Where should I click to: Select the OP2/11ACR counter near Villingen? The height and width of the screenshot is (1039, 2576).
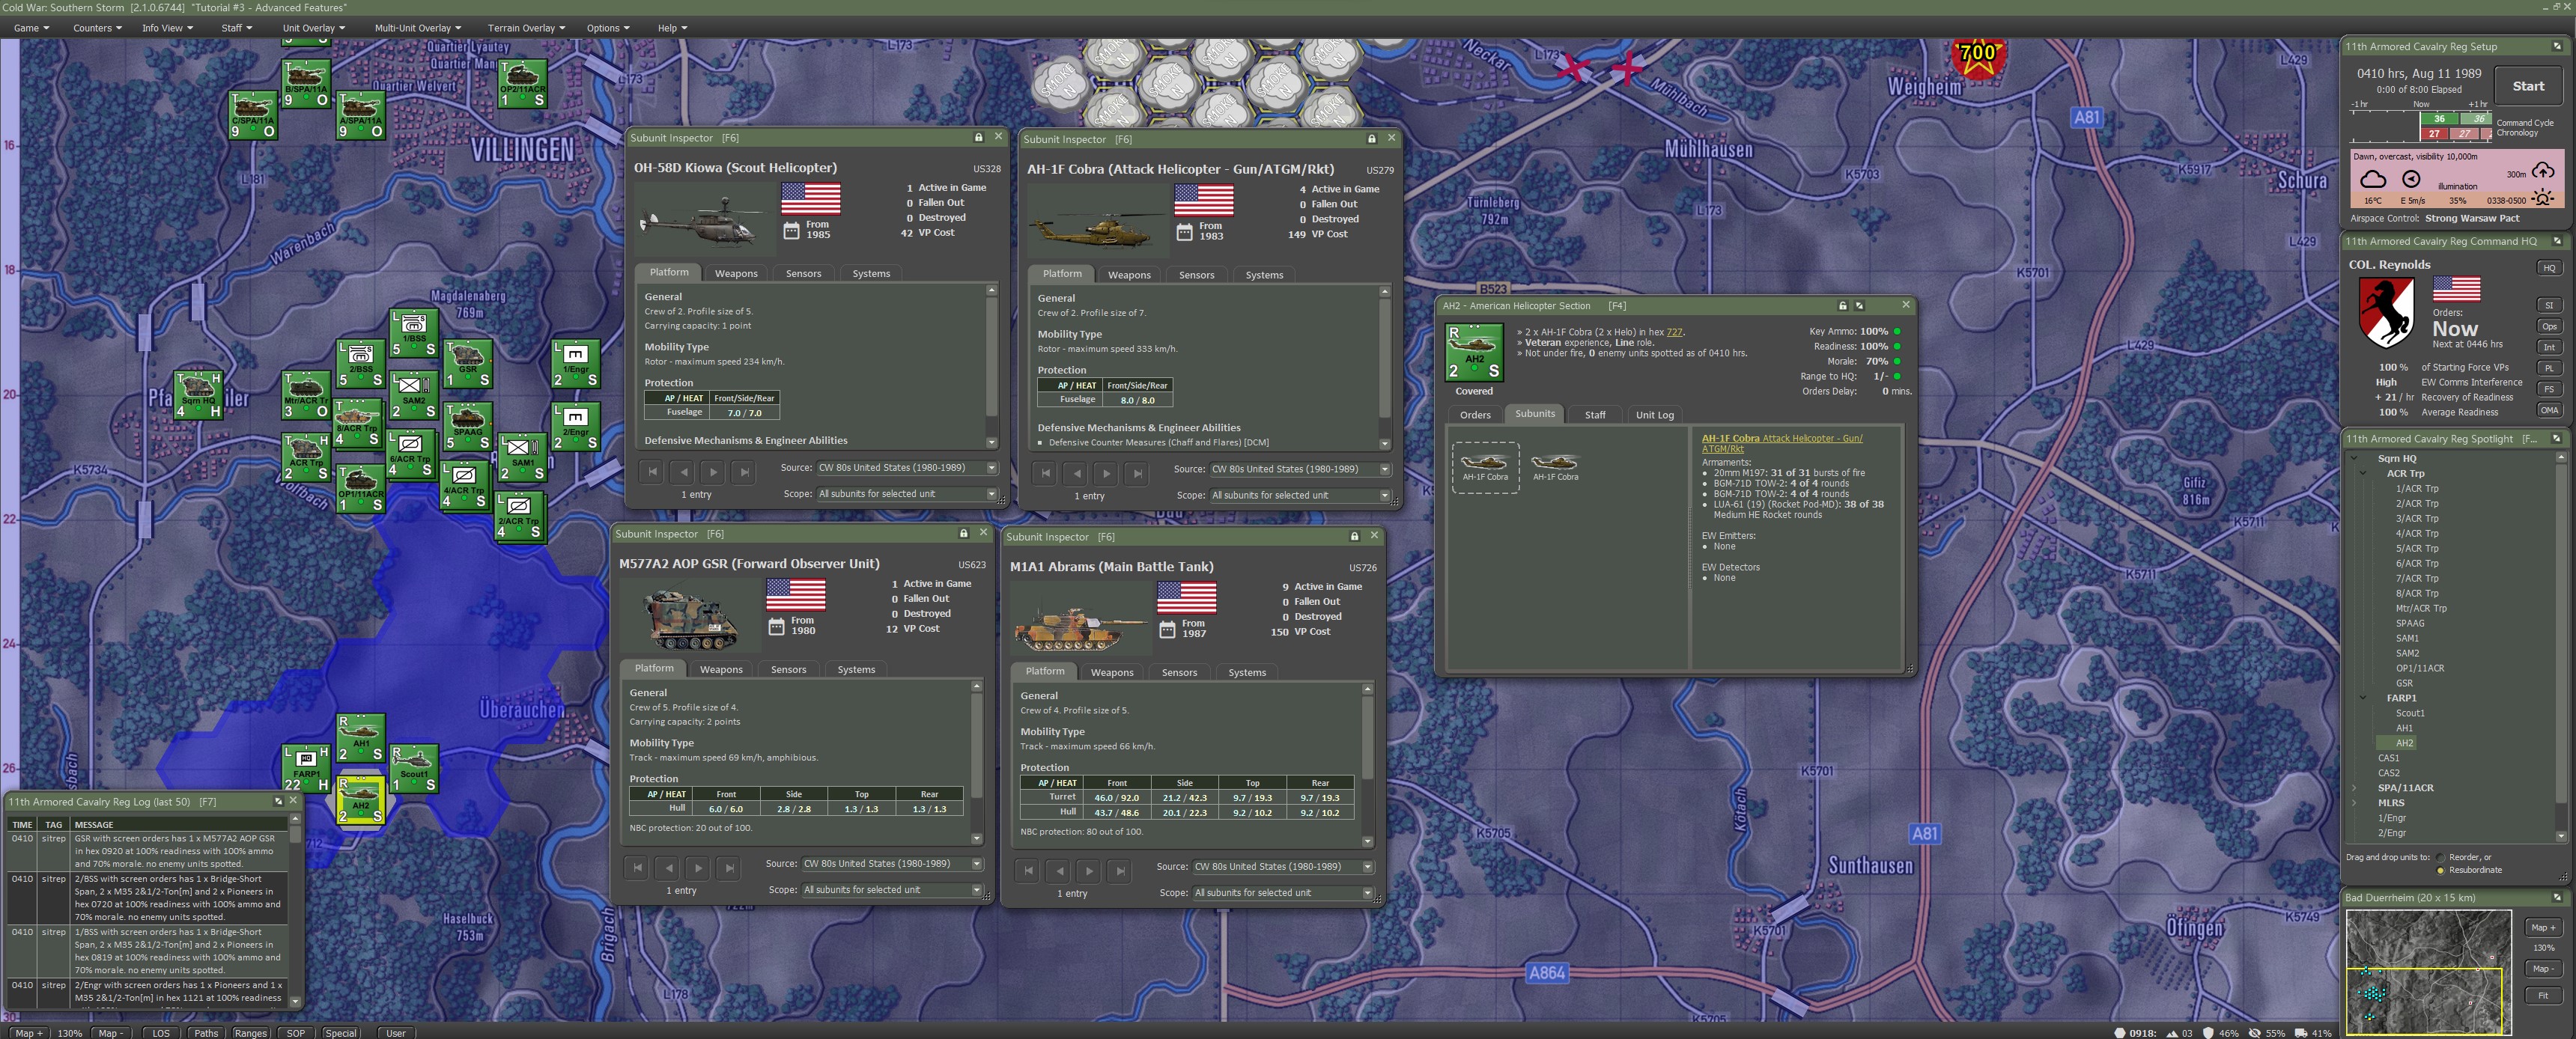522,84
